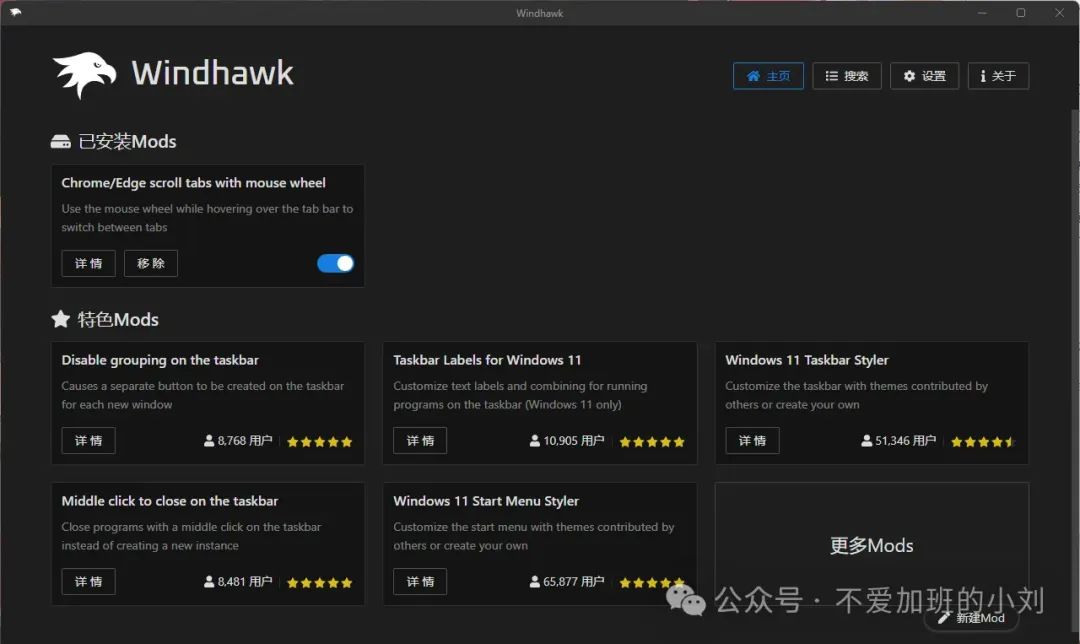The height and width of the screenshot is (644, 1080).
Task: Open 详情 for Chrome/Edge scroll tabs mod
Action: click(88, 263)
